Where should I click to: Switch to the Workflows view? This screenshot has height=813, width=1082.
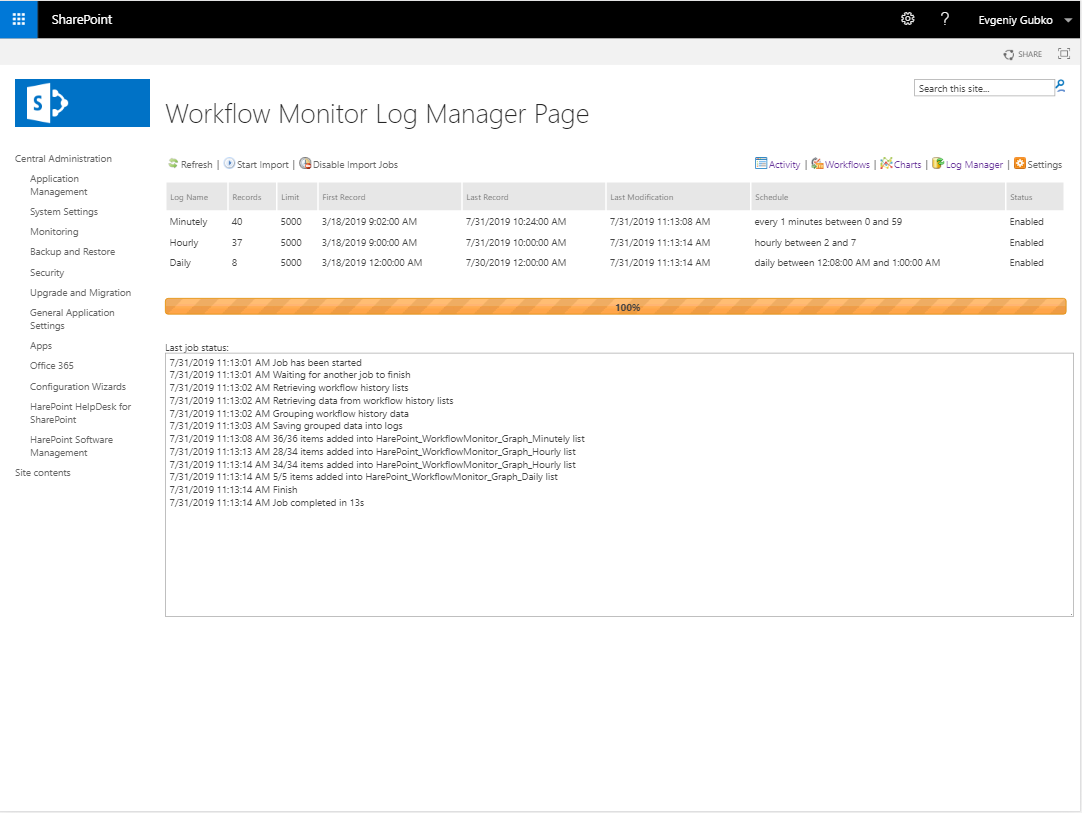tap(840, 164)
